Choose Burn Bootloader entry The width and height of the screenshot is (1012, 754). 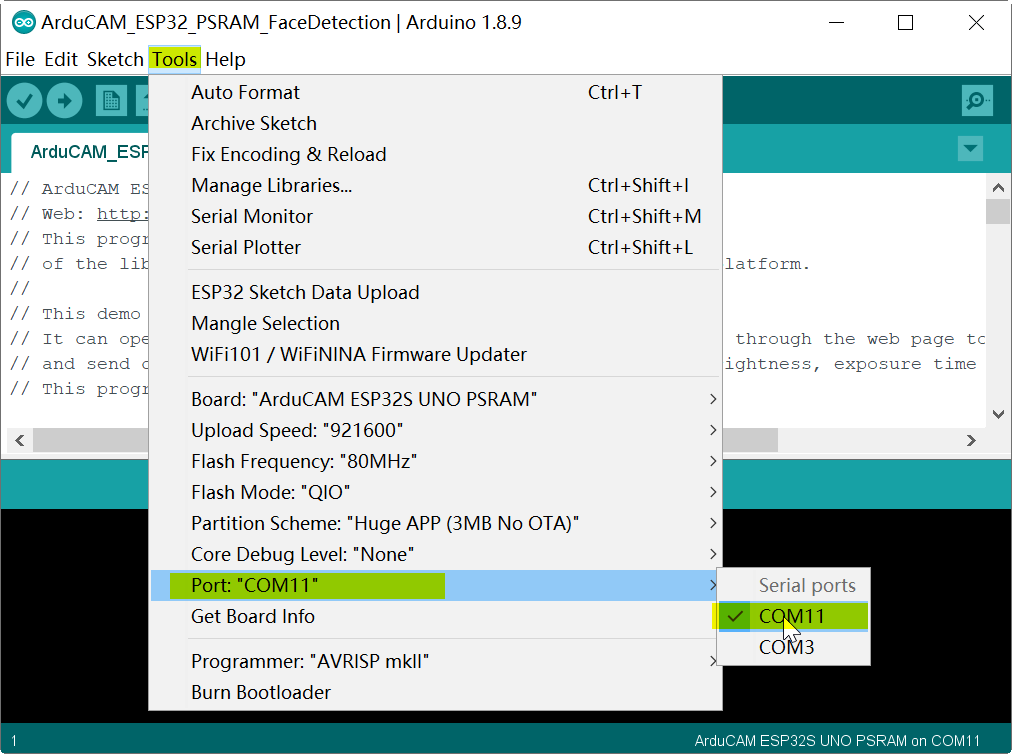point(436,693)
